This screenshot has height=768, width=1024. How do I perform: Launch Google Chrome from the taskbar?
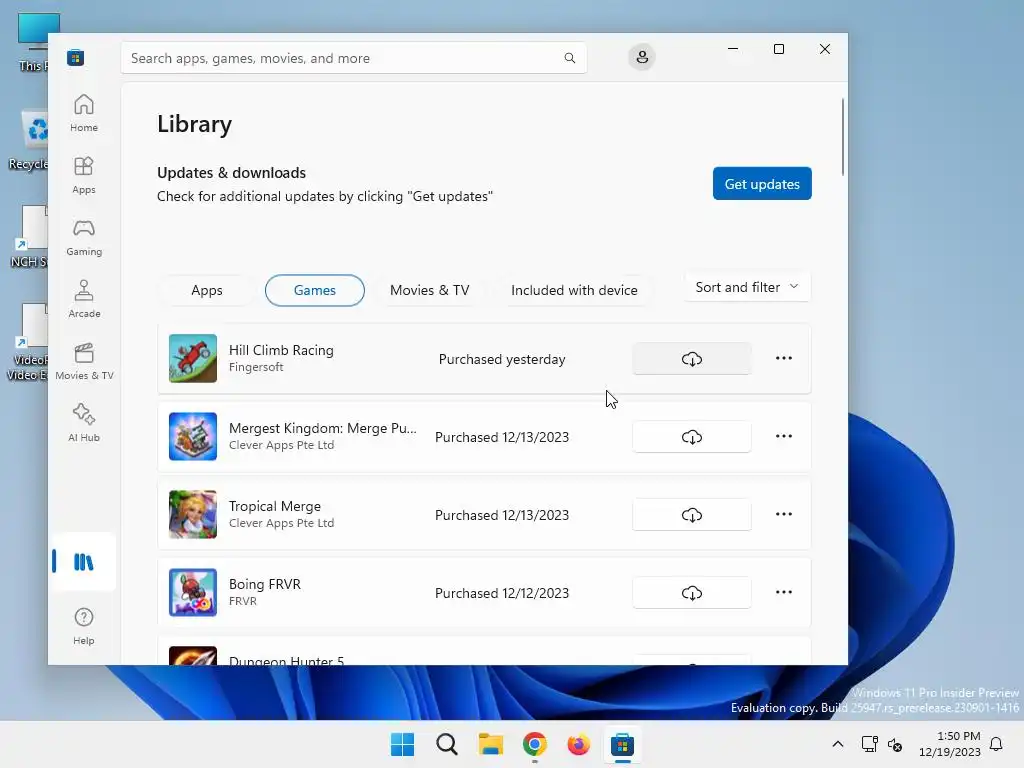click(534, 744)
